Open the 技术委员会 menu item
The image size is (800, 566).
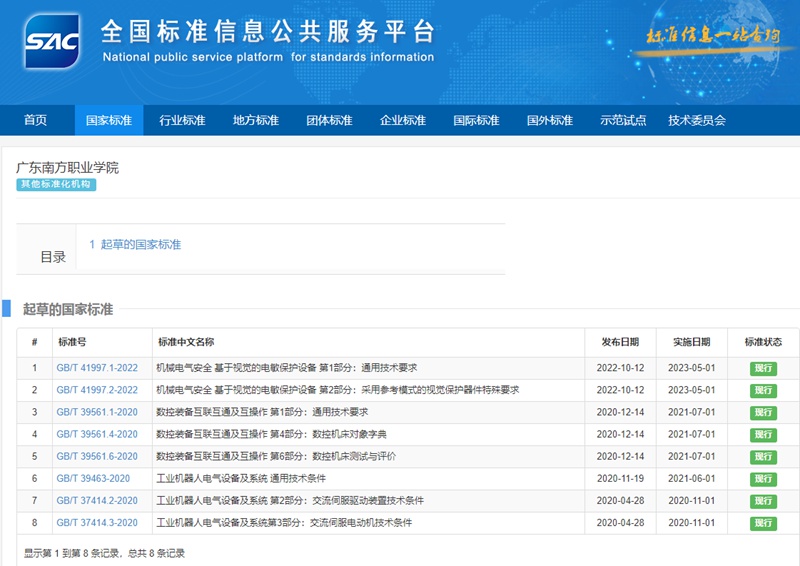click(697, 120)
